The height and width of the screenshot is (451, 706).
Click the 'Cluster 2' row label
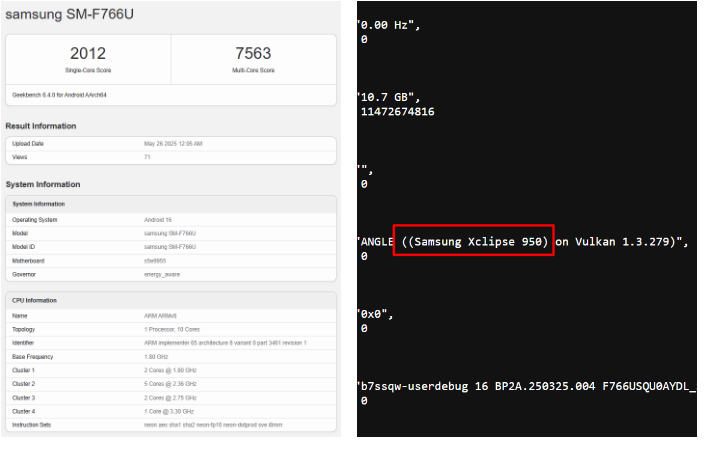pos(23,384)
